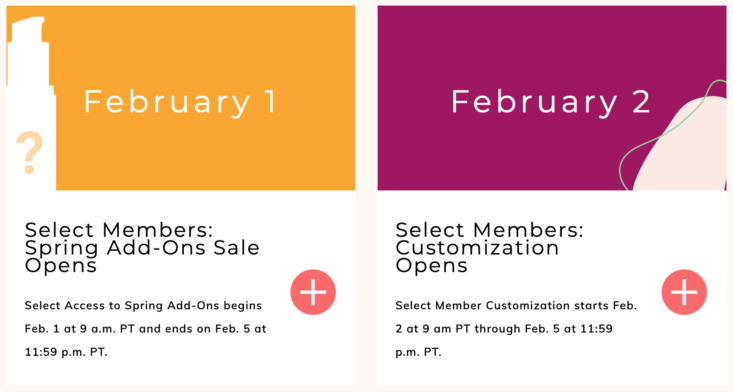The image size is (733, 392).
Task: Click the white pump bottle silhouette
Action: pos(31,103)
